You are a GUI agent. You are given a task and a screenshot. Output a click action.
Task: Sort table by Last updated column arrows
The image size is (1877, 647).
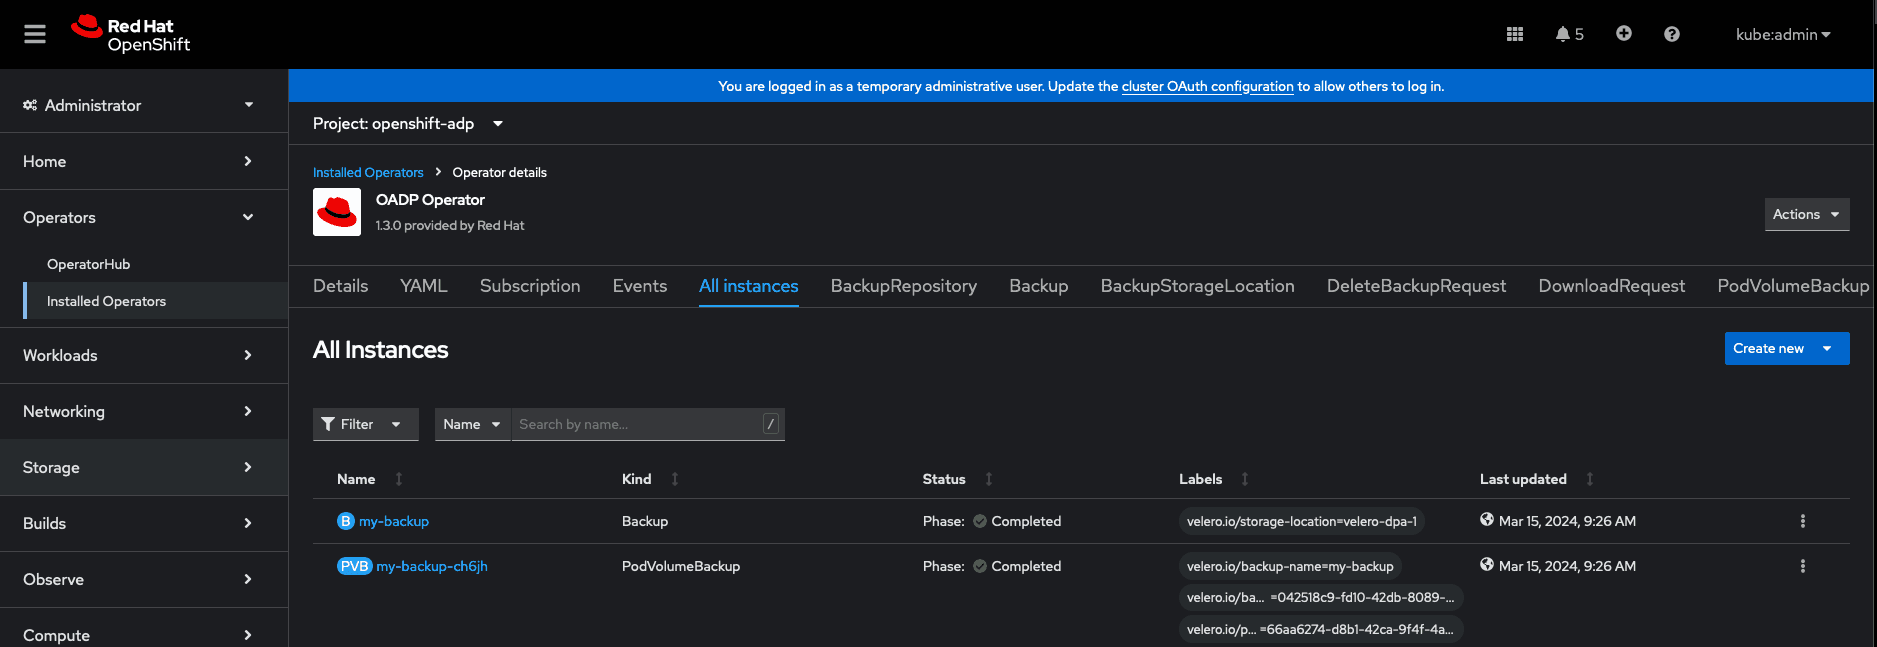[1590, 479]
